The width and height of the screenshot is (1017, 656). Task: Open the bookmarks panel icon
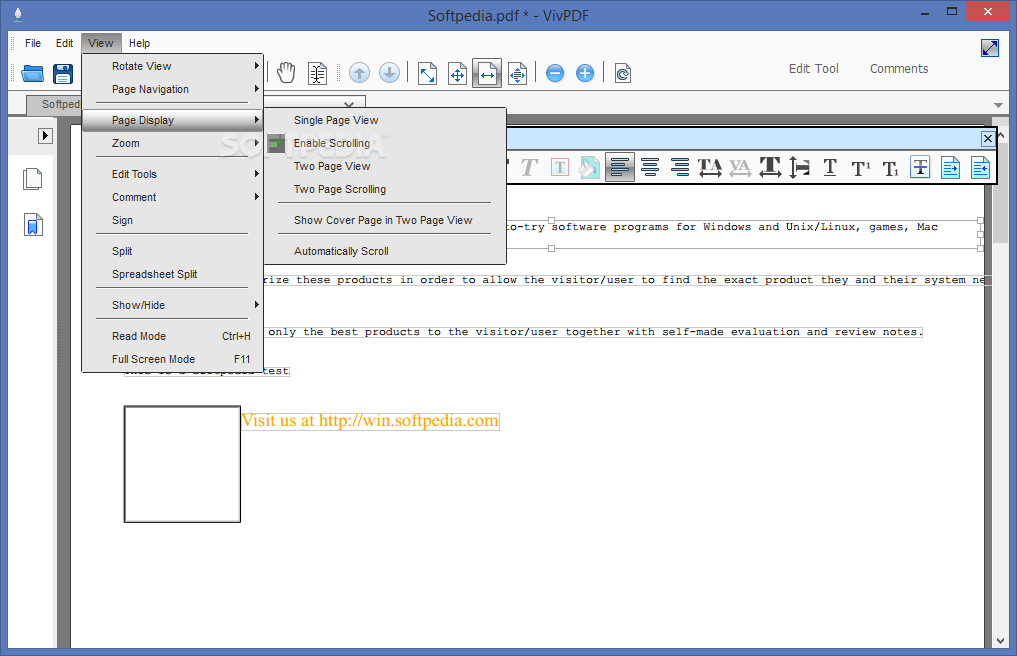(32, 225)
